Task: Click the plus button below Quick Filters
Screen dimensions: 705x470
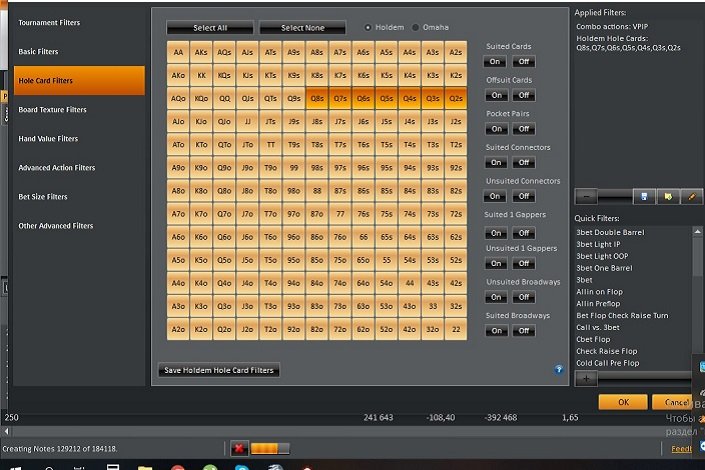Action: pos(587,378)
